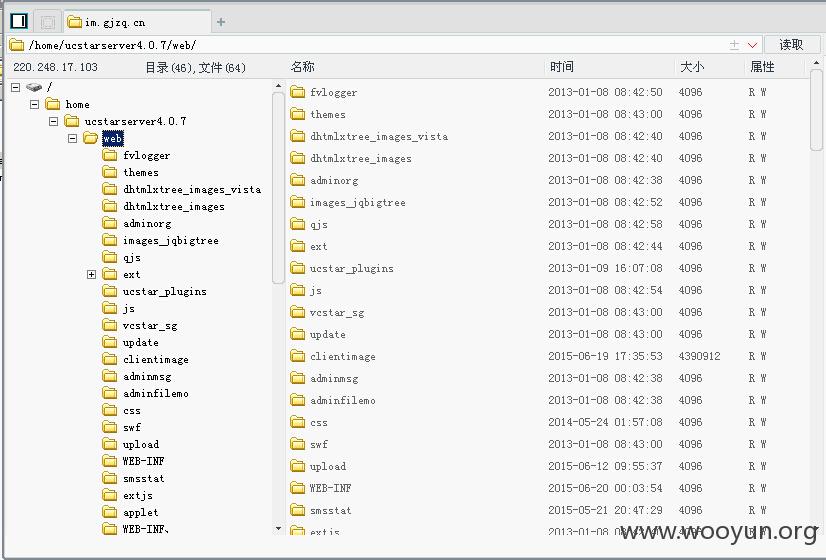Sort by the 名称 column header
The image size is (826, 560).
click(x=302, y=67)
